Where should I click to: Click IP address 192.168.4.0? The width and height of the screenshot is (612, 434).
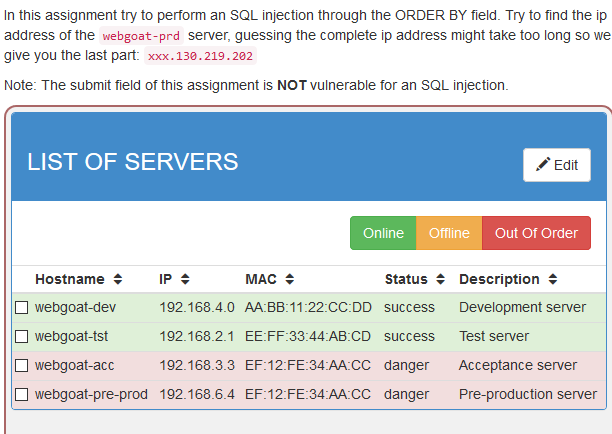(x=197, y=307)
